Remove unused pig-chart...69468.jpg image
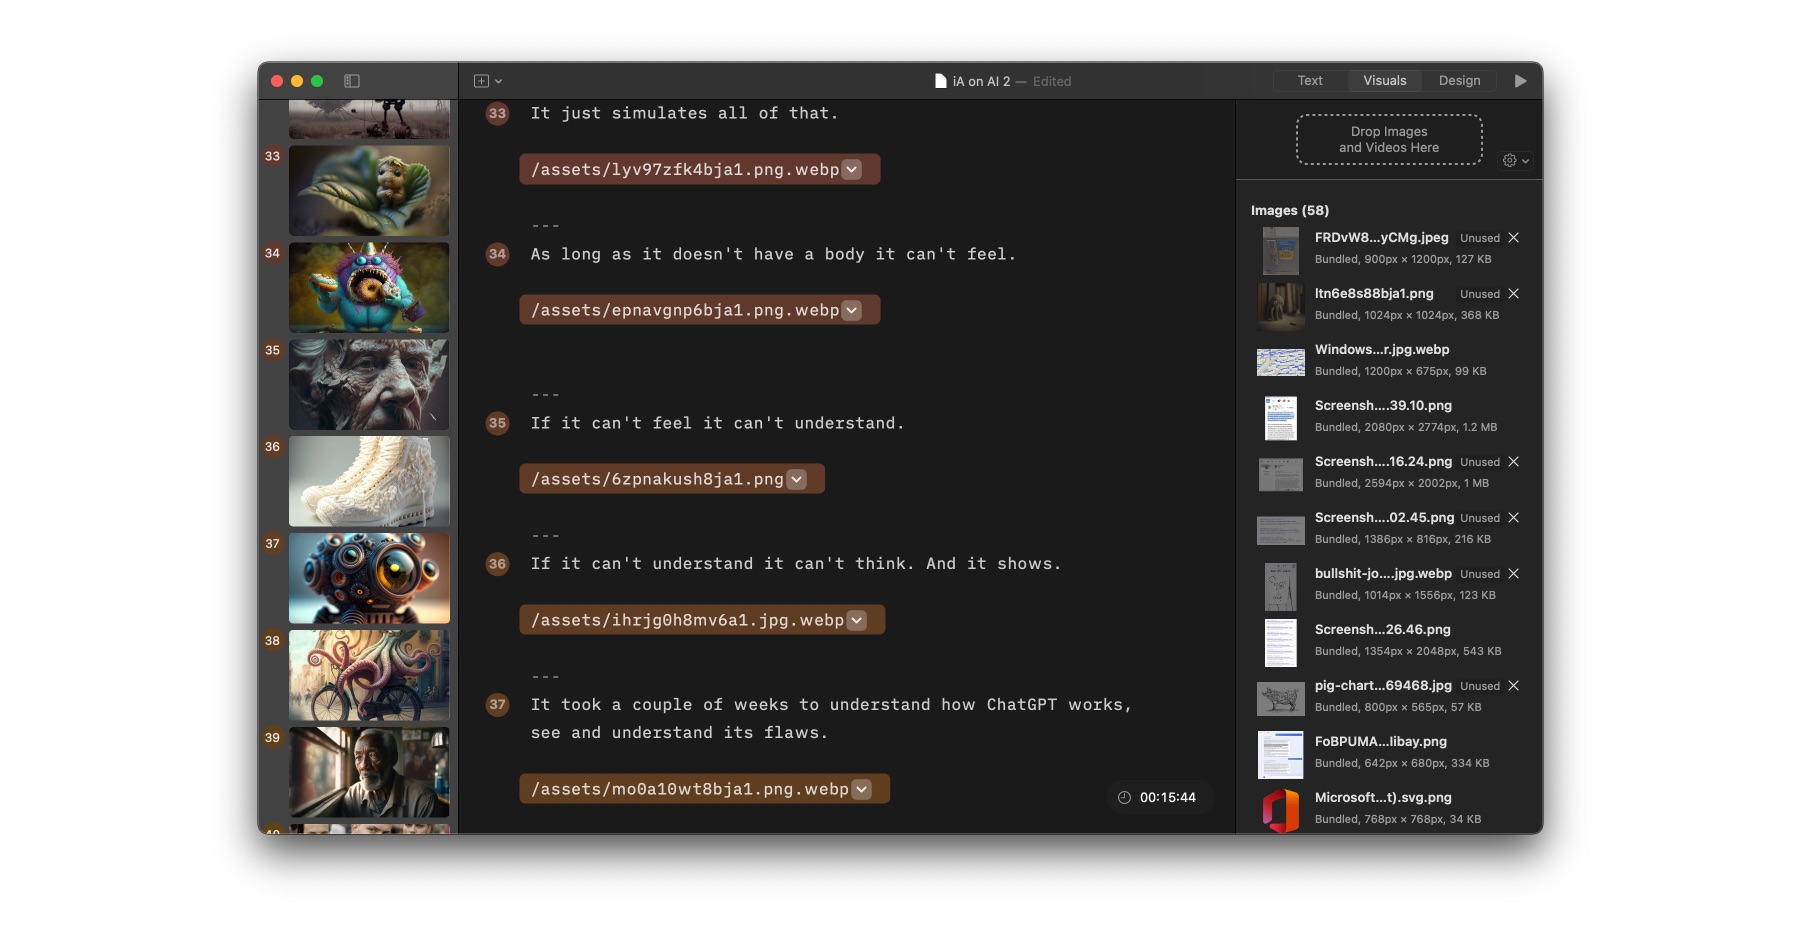Screen dimensions: 1801x932 (x=1514, y=686)
